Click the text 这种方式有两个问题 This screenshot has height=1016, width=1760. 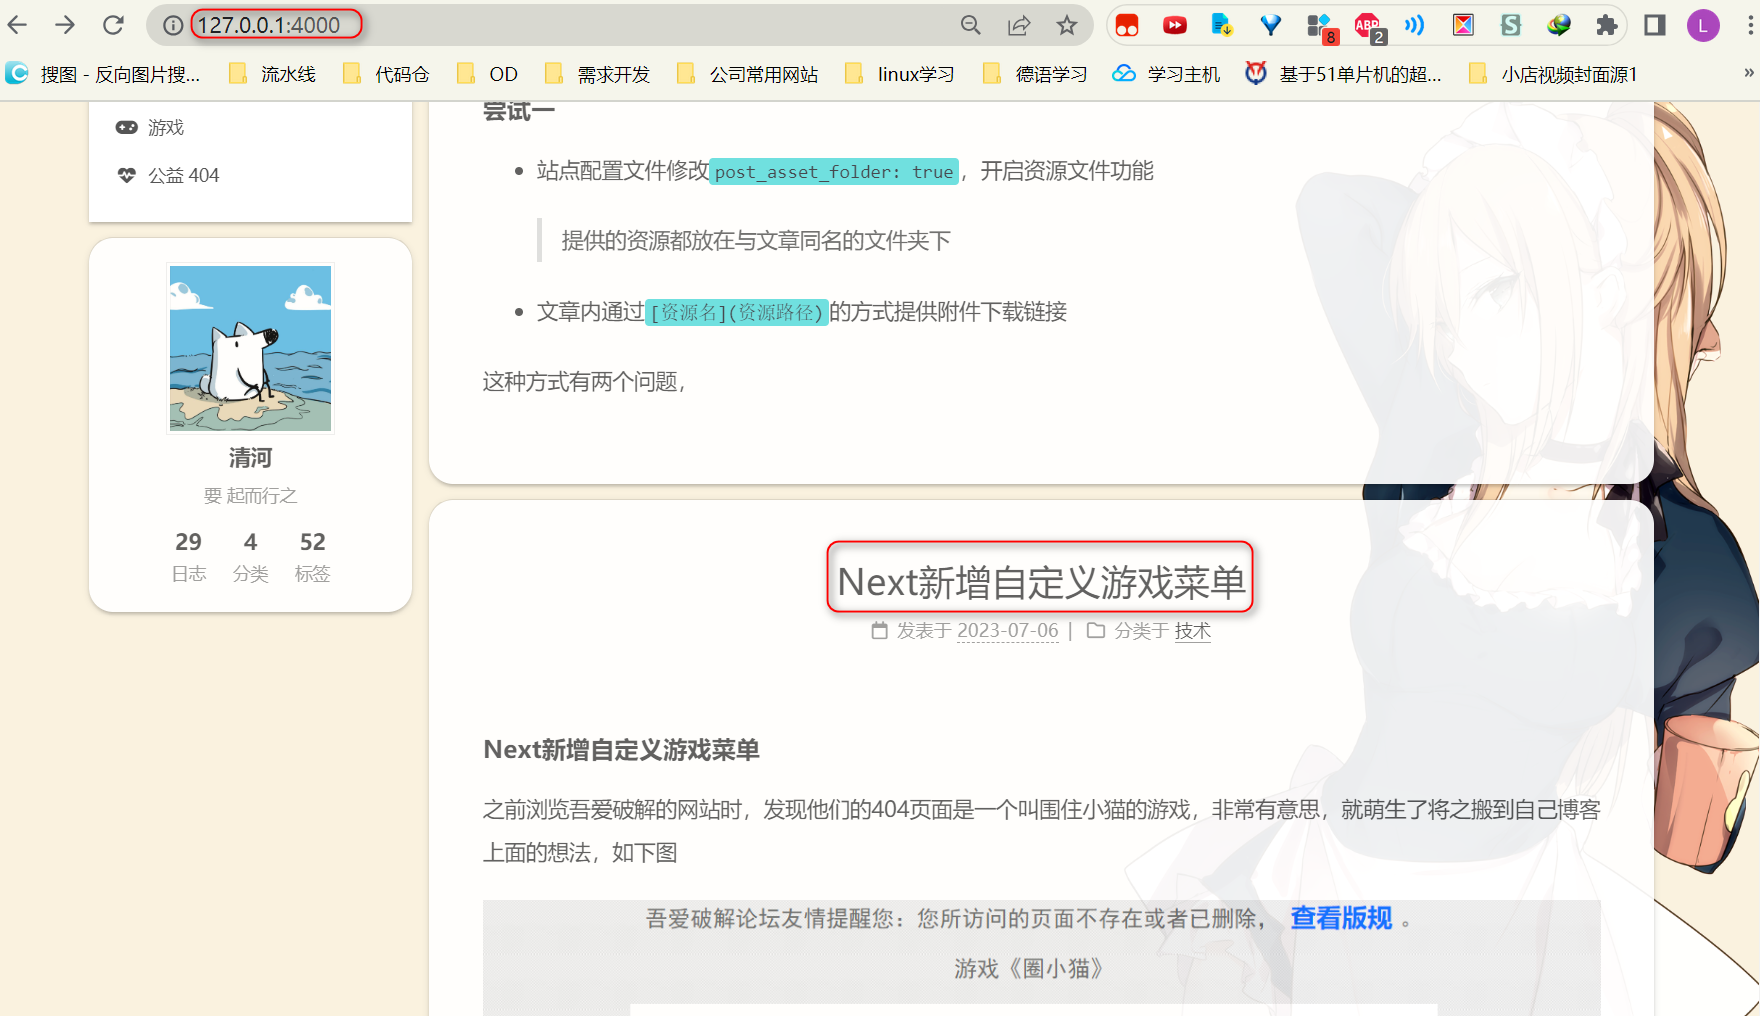583,382
